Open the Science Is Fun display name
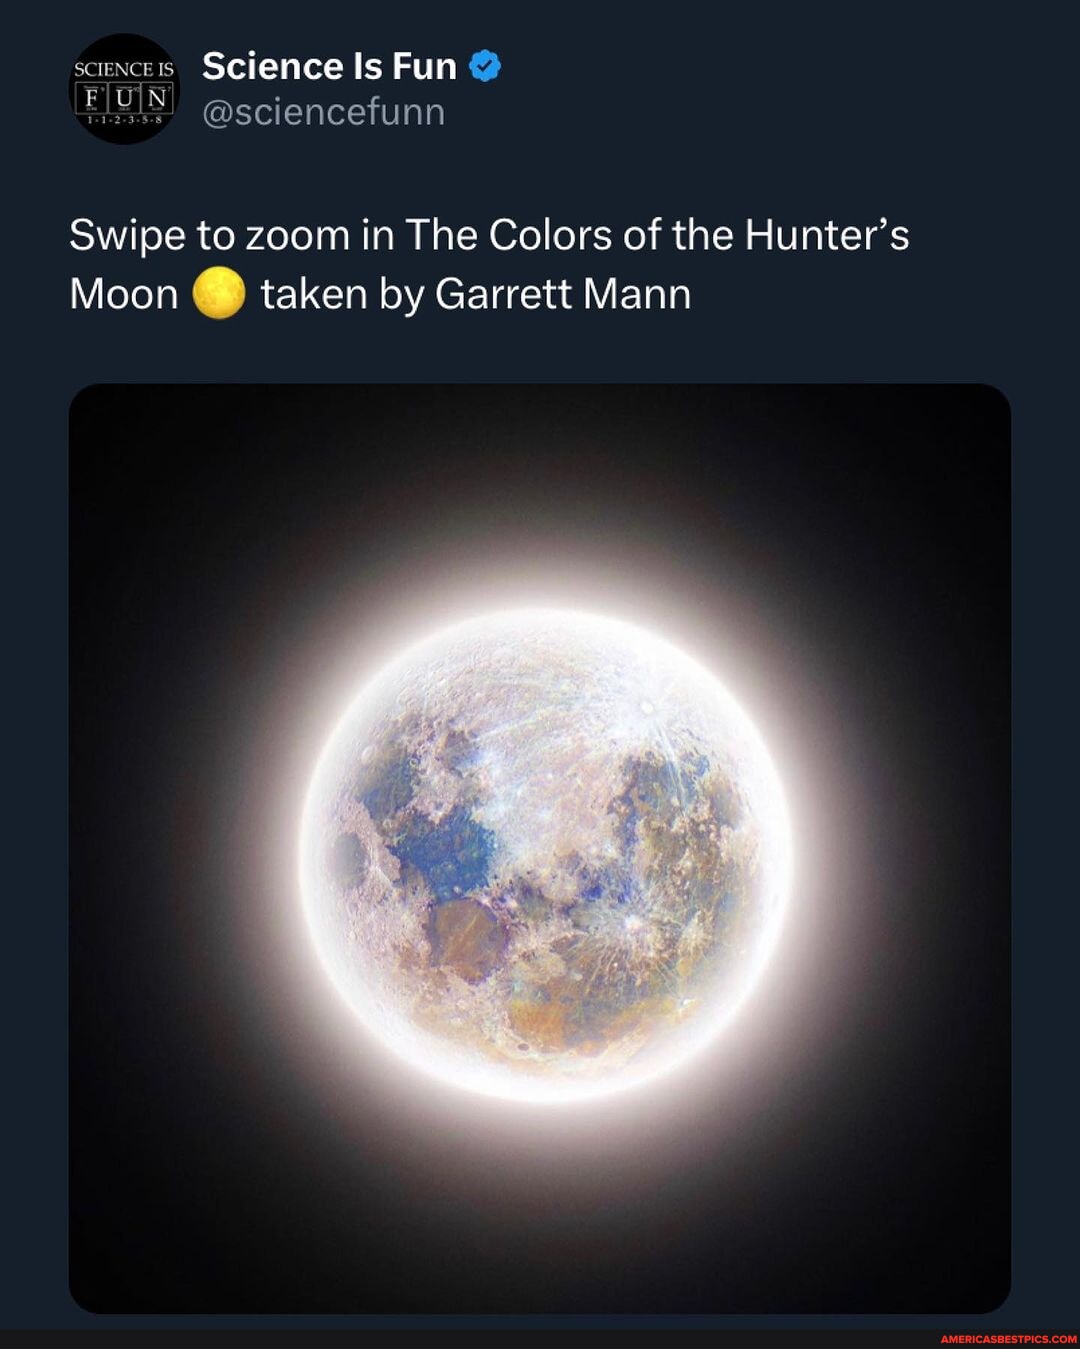Screen dimensions: 1080x1349 pyautogui.click(x=329, y=66)
